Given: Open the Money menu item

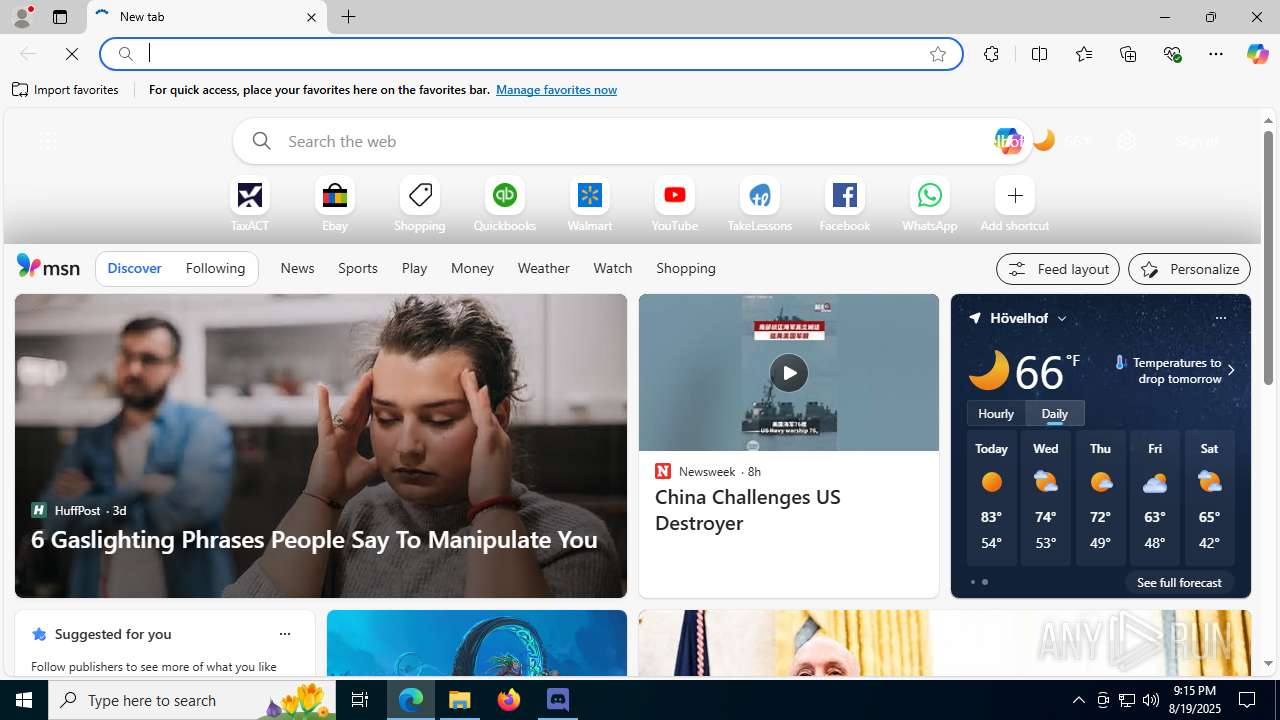Looking at the screenshot, I should 472,268.
